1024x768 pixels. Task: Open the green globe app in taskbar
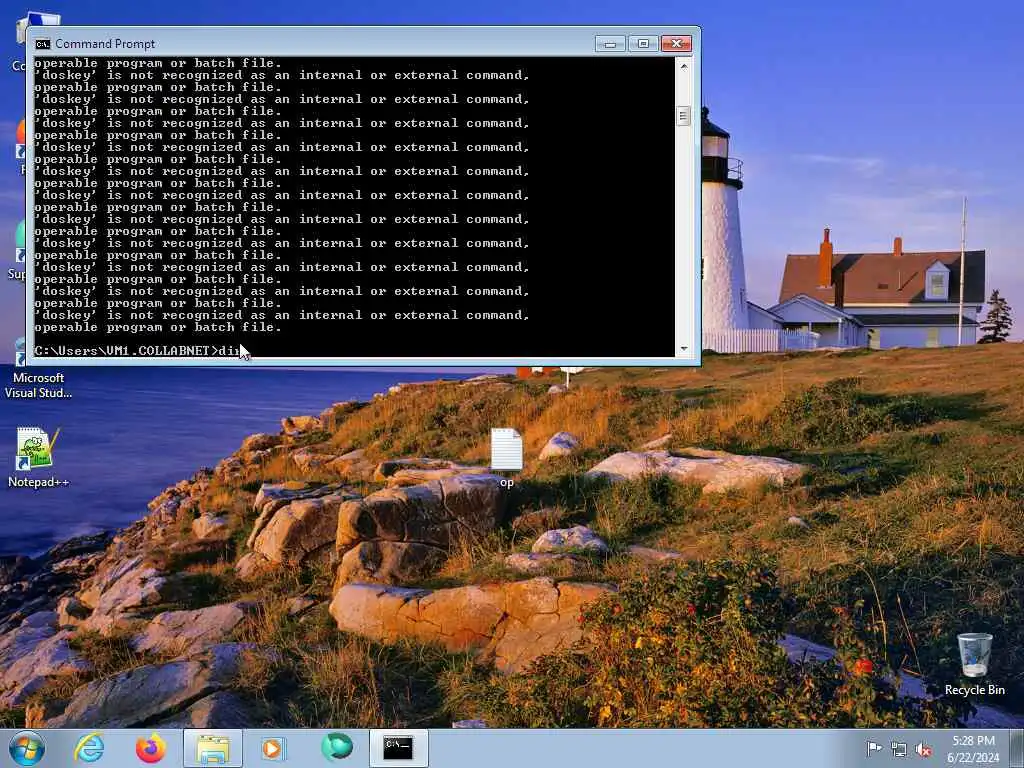click(337, 747)
